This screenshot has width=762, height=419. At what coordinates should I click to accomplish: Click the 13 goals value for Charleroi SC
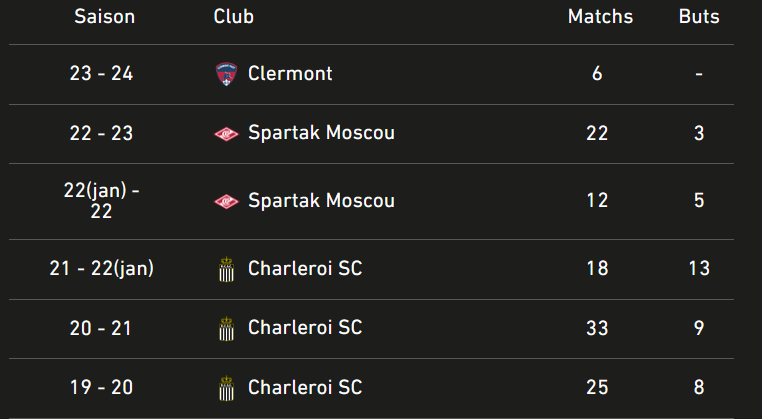coord(699,268)
